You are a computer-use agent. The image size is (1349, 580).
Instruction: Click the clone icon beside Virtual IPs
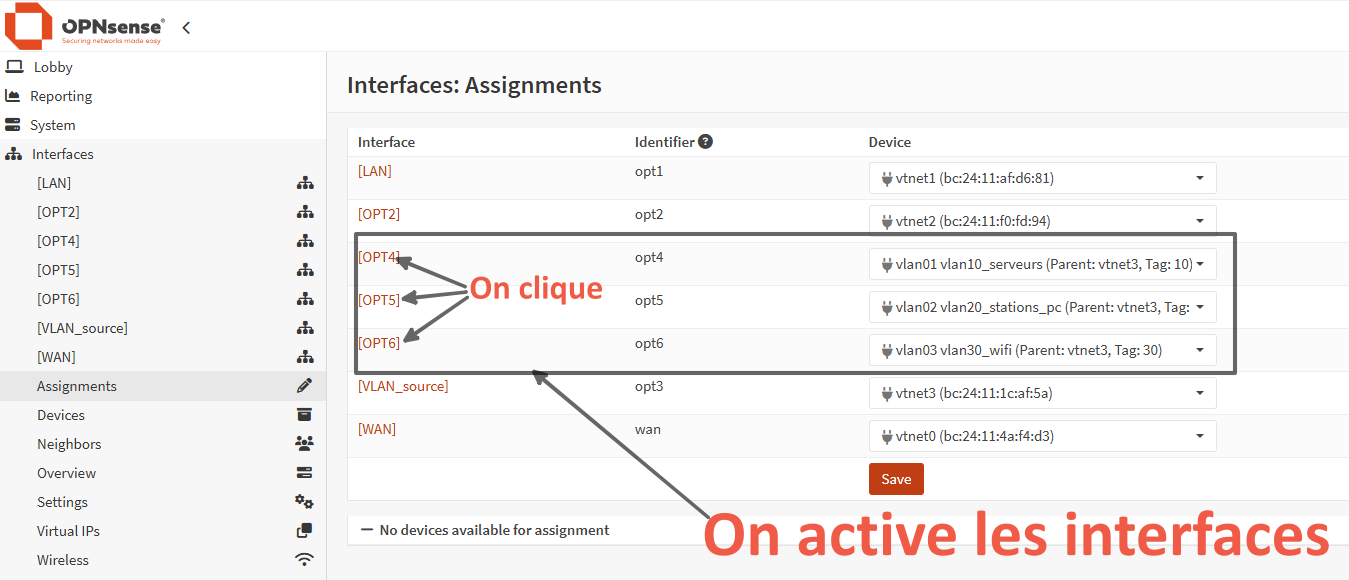(x=304, y=531)
